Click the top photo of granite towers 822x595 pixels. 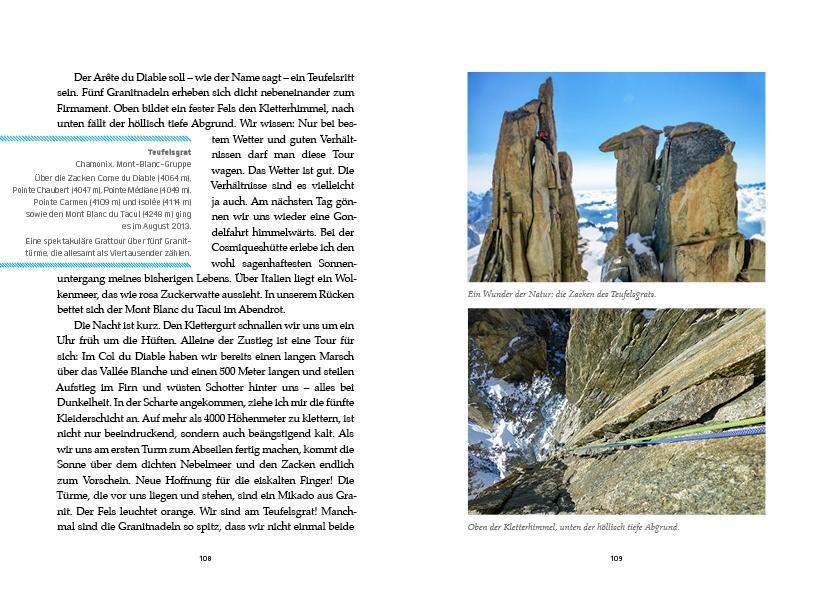(616, 176)
